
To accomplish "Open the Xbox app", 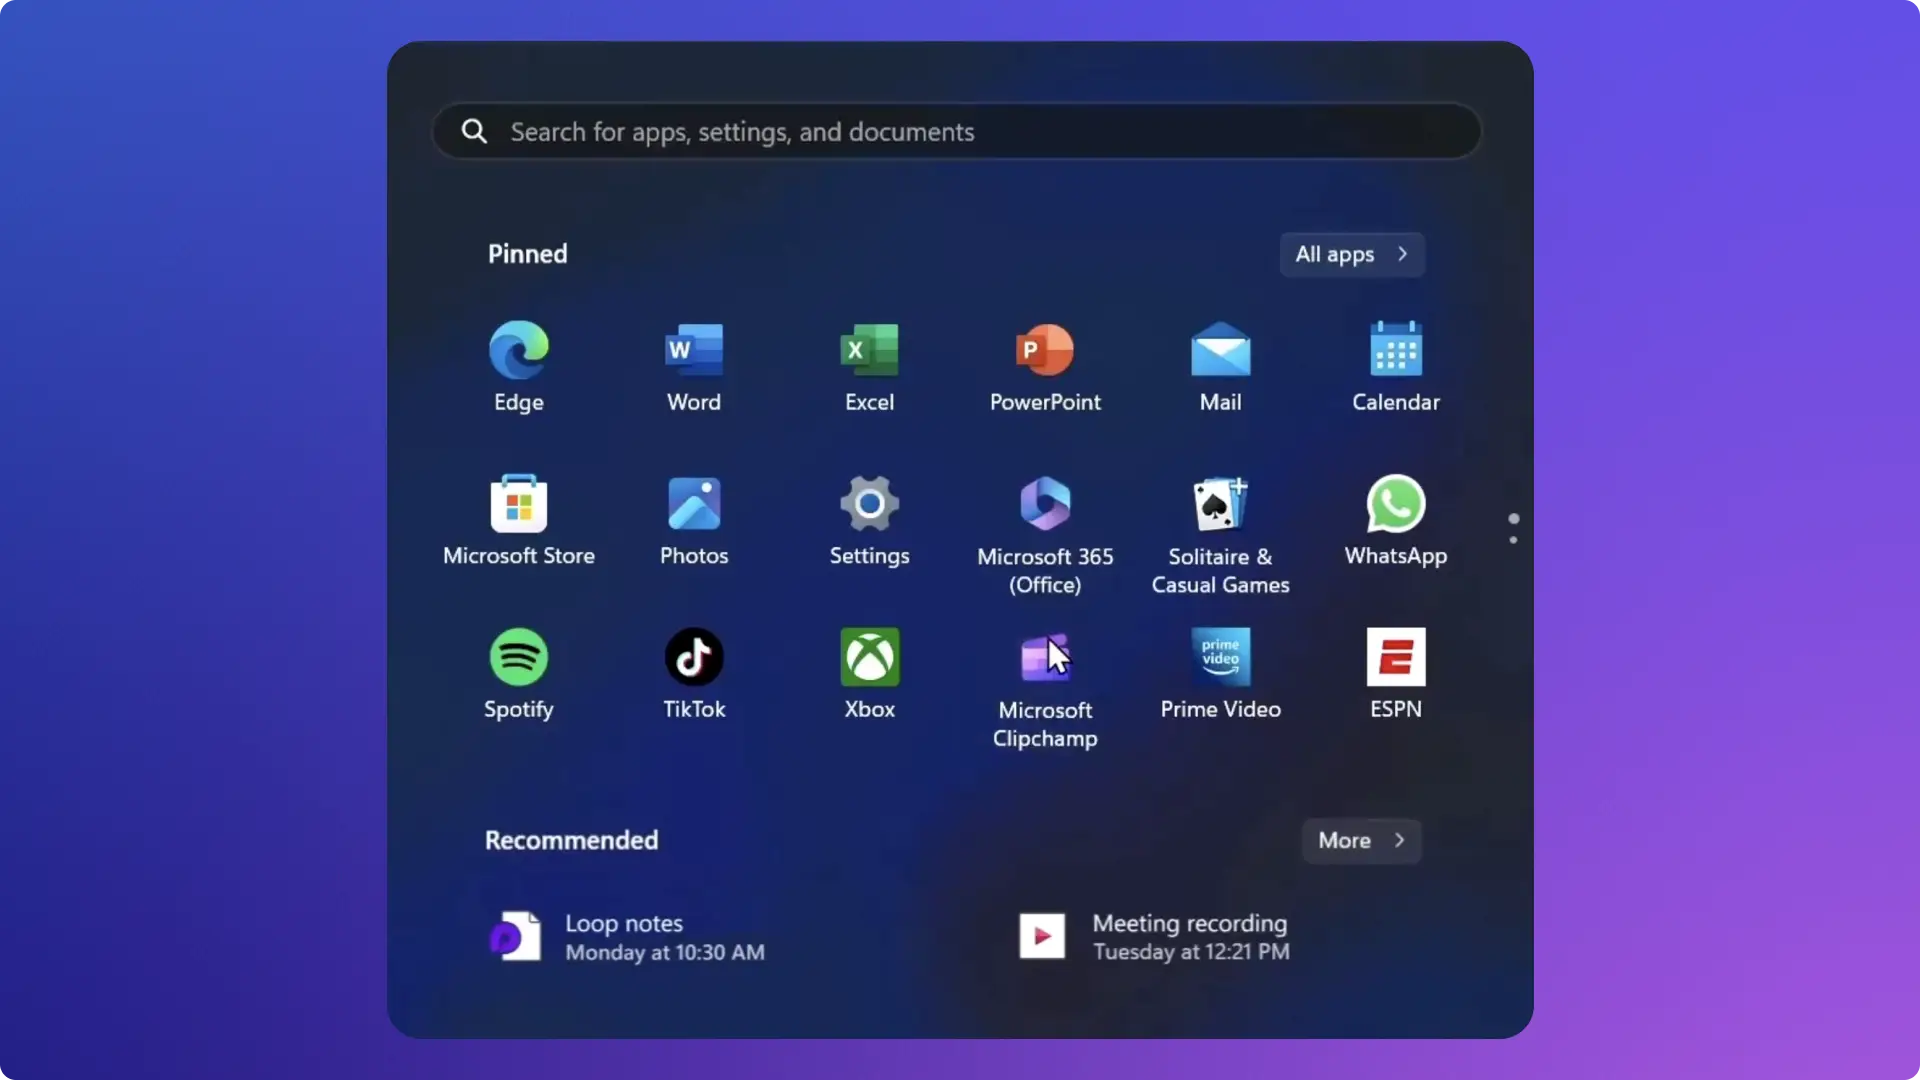I will (869, 657).
